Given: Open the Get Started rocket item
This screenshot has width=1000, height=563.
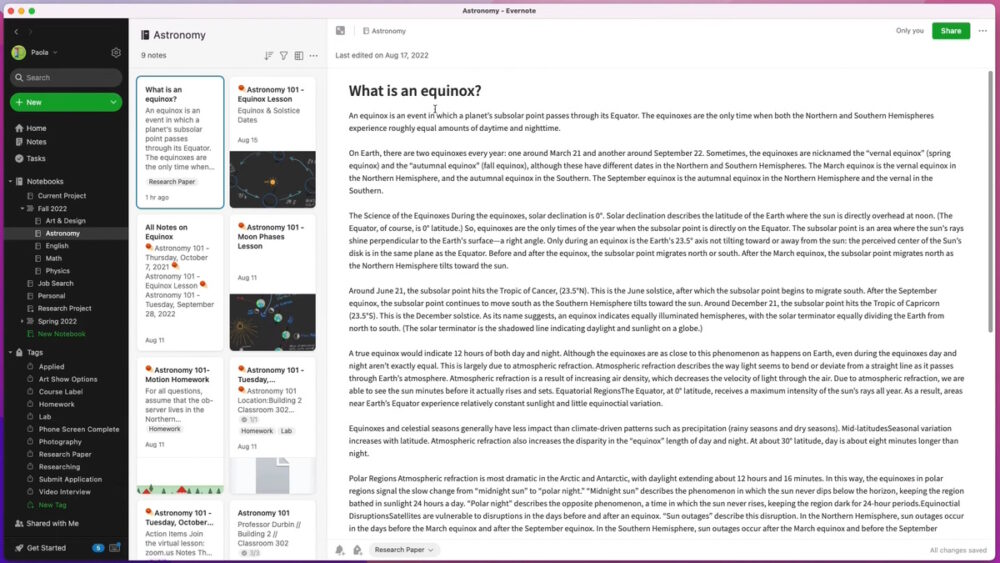Looking at the screenshot, I should coord(40,548).
